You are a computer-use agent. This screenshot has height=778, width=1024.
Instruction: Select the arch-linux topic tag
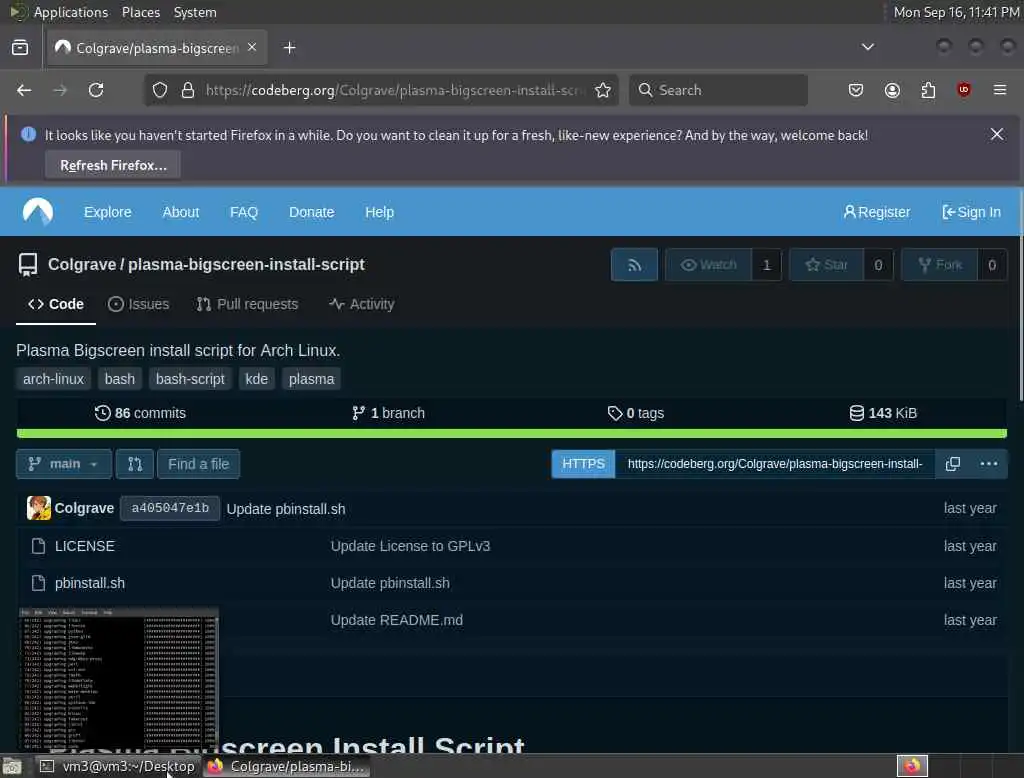[x=54, y=379]
